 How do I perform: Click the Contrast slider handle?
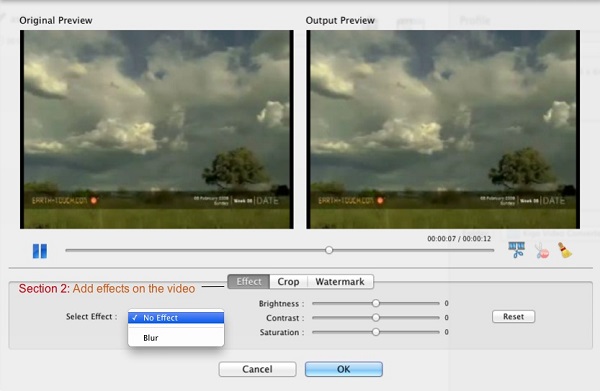[x=376, y=318]
